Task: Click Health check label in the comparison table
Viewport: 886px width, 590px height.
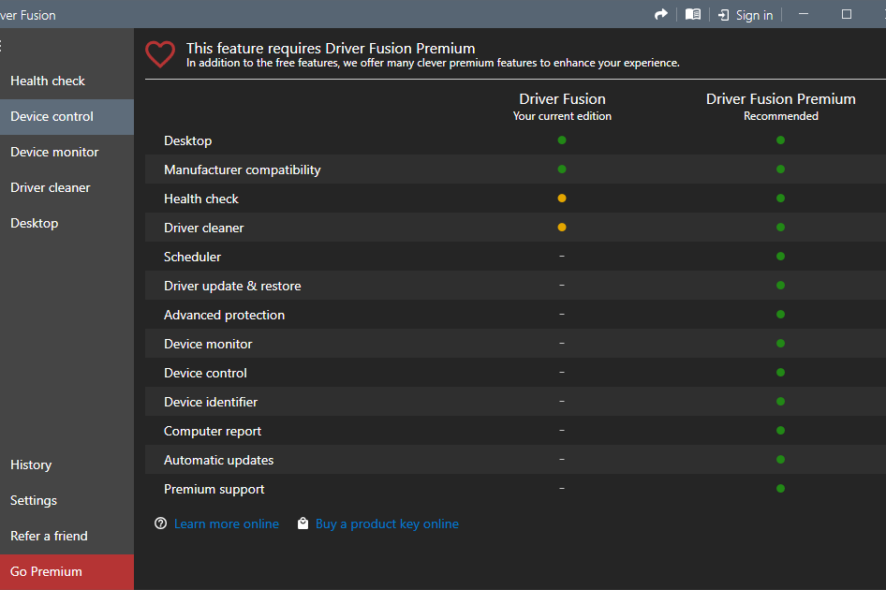Action: [201, 199]
